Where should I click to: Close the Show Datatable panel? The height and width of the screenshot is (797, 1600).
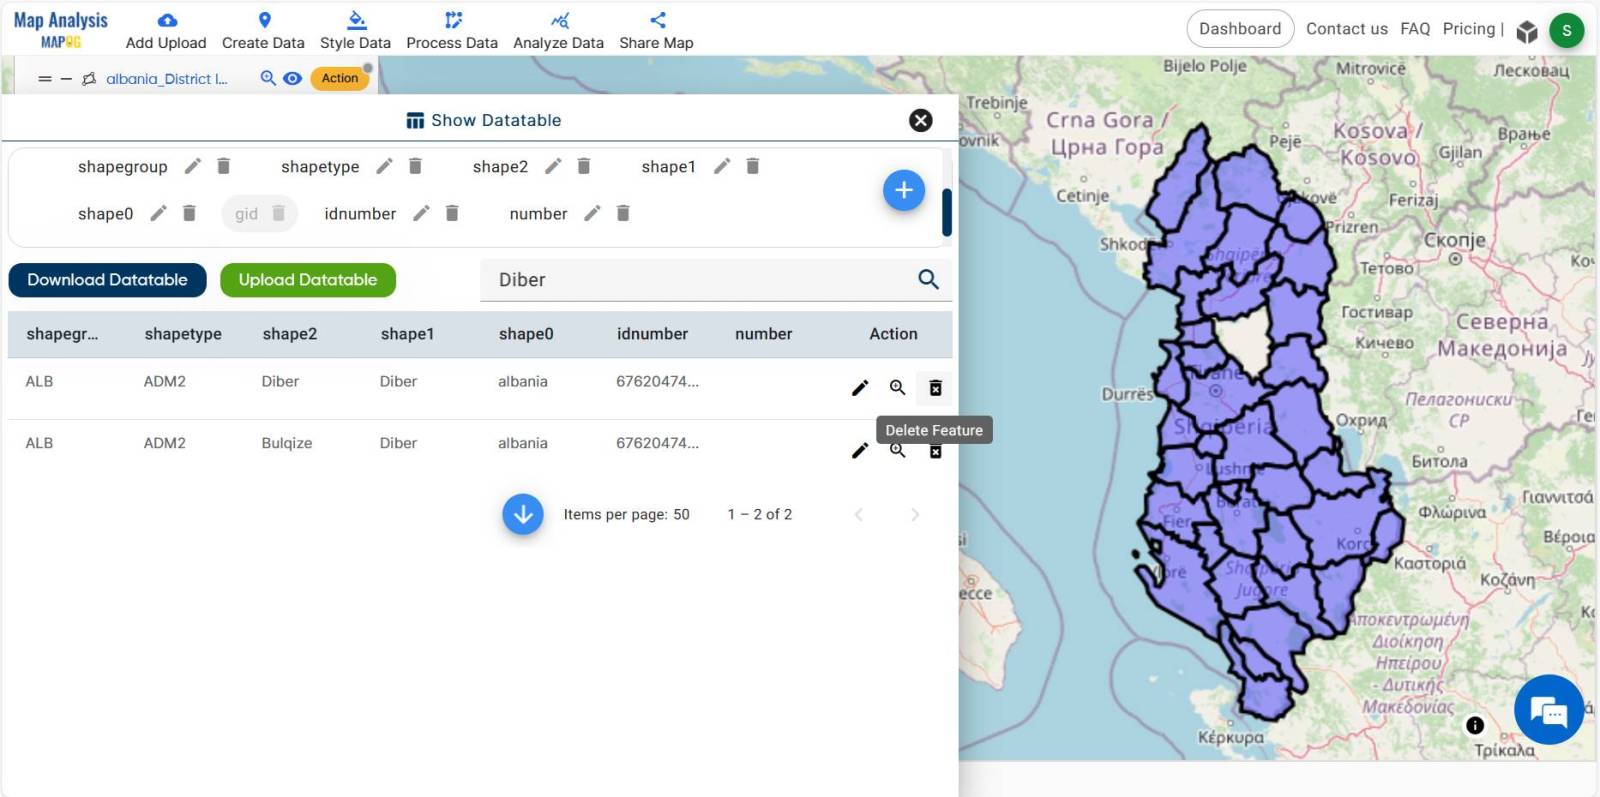(920, 120)
